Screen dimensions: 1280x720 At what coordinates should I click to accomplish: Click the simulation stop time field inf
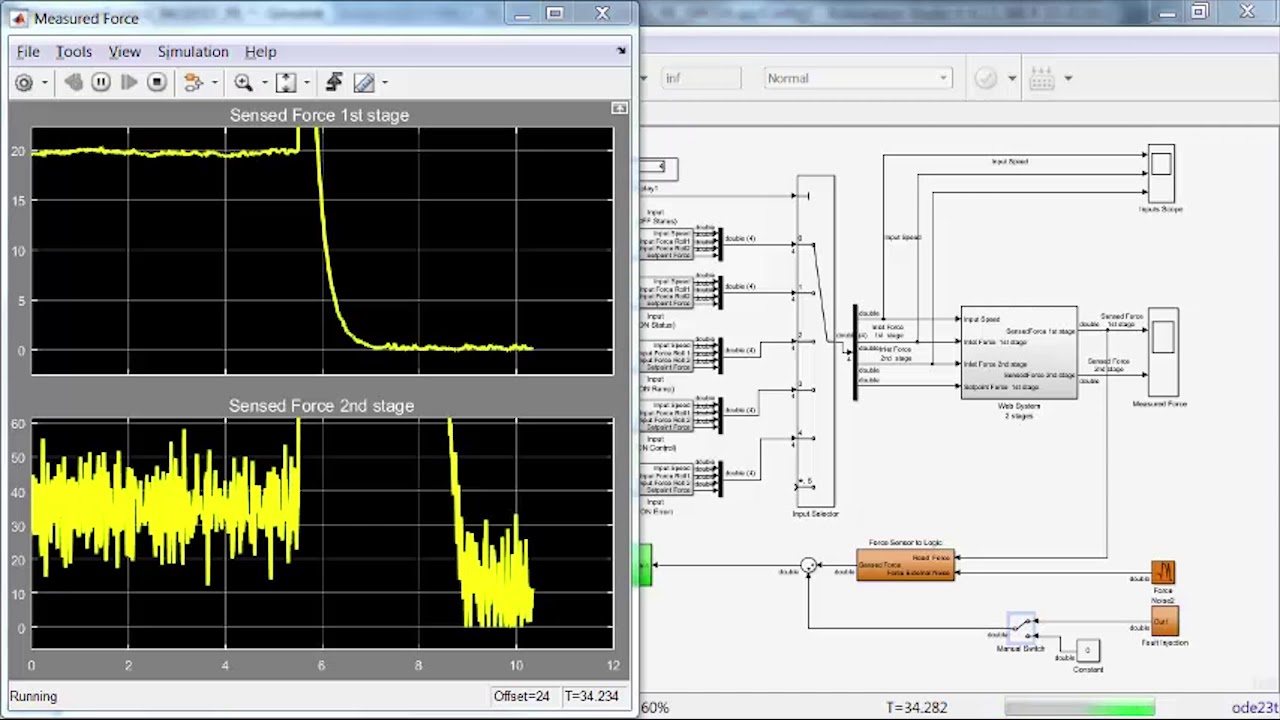click(x=701, y=78)
